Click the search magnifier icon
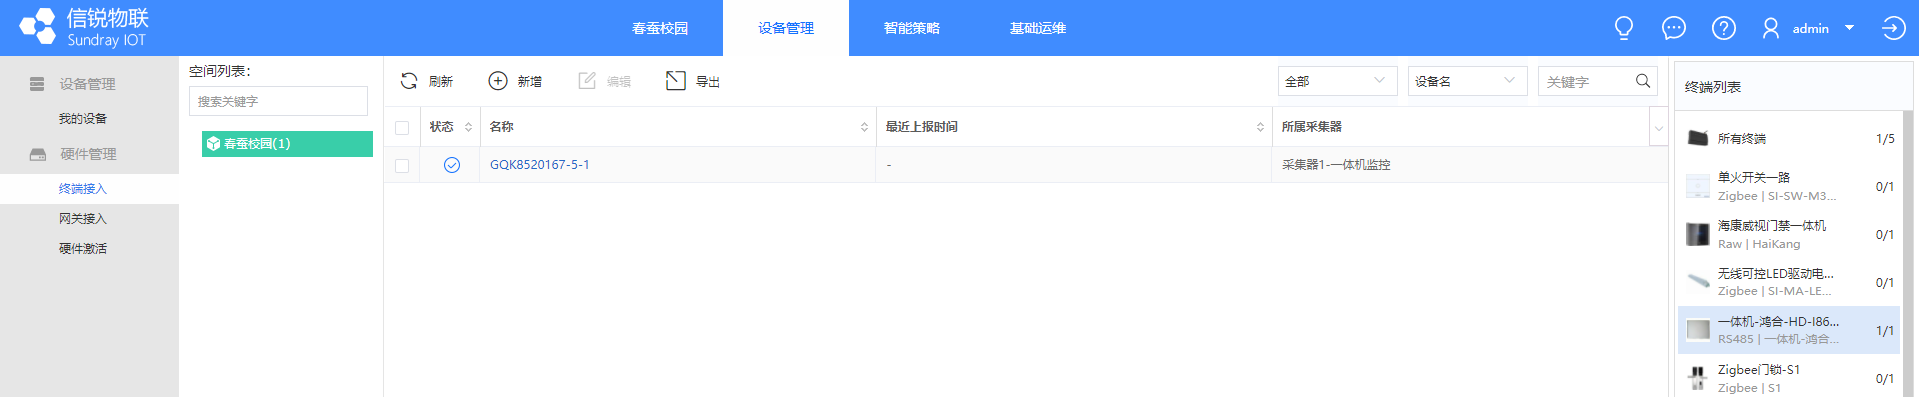 coord(1643,81)
